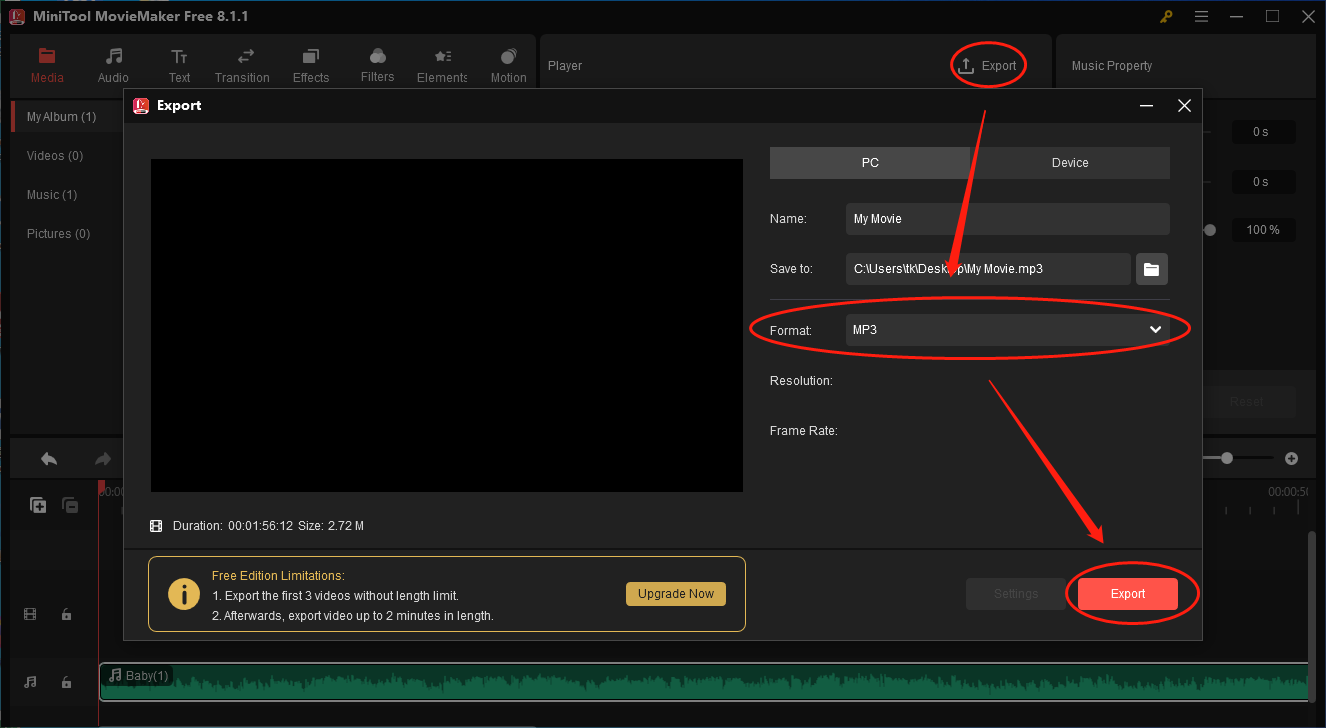The width and height of the screenshot is (1326, 728).
Task: Open the Effects tab
Action: click(x=311, y=66)
